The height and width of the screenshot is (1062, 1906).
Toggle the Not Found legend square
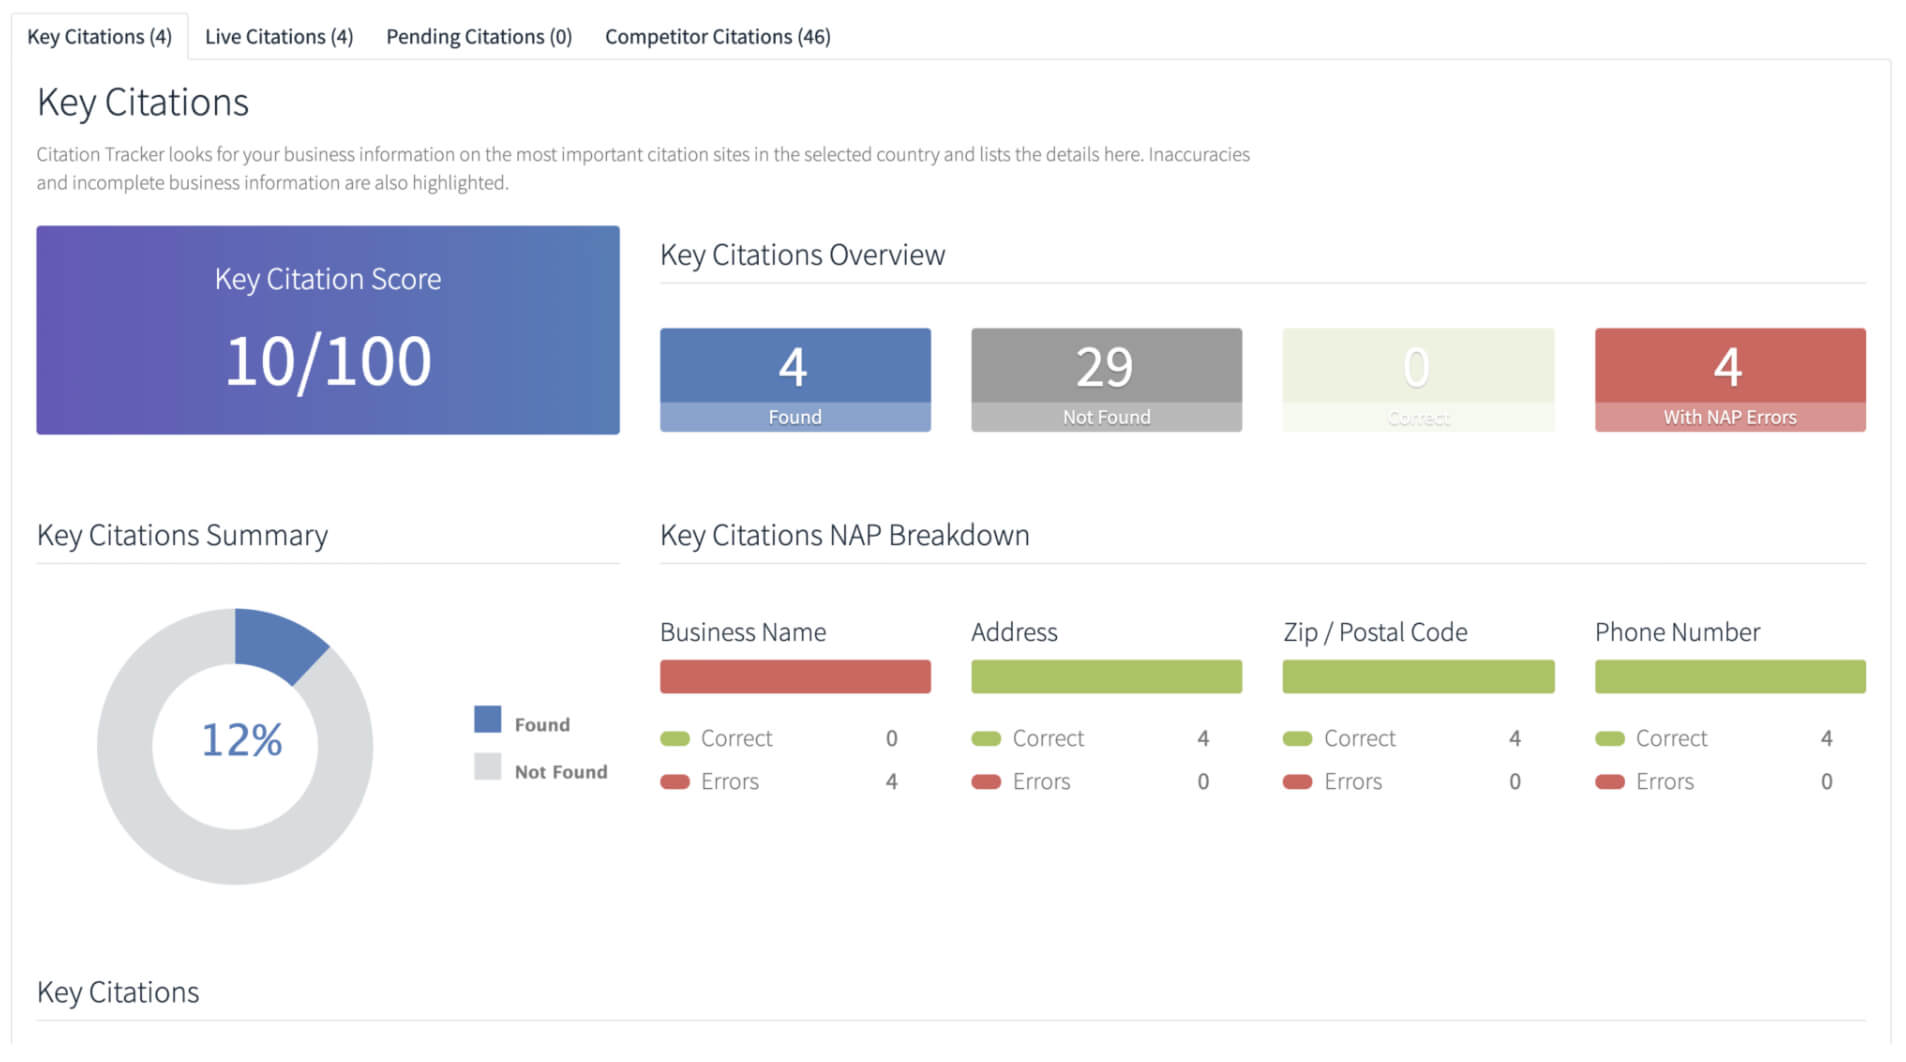coord(487,767)
